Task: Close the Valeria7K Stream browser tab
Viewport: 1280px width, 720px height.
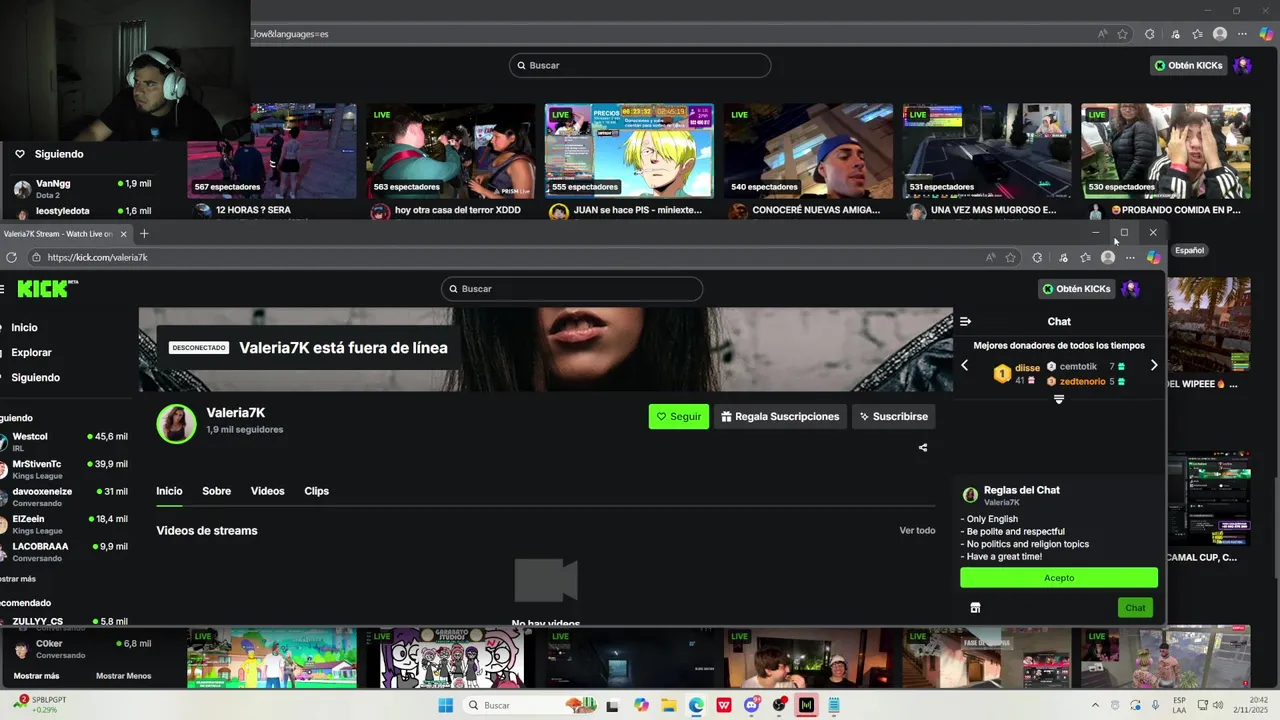Action: pos(124,234)
